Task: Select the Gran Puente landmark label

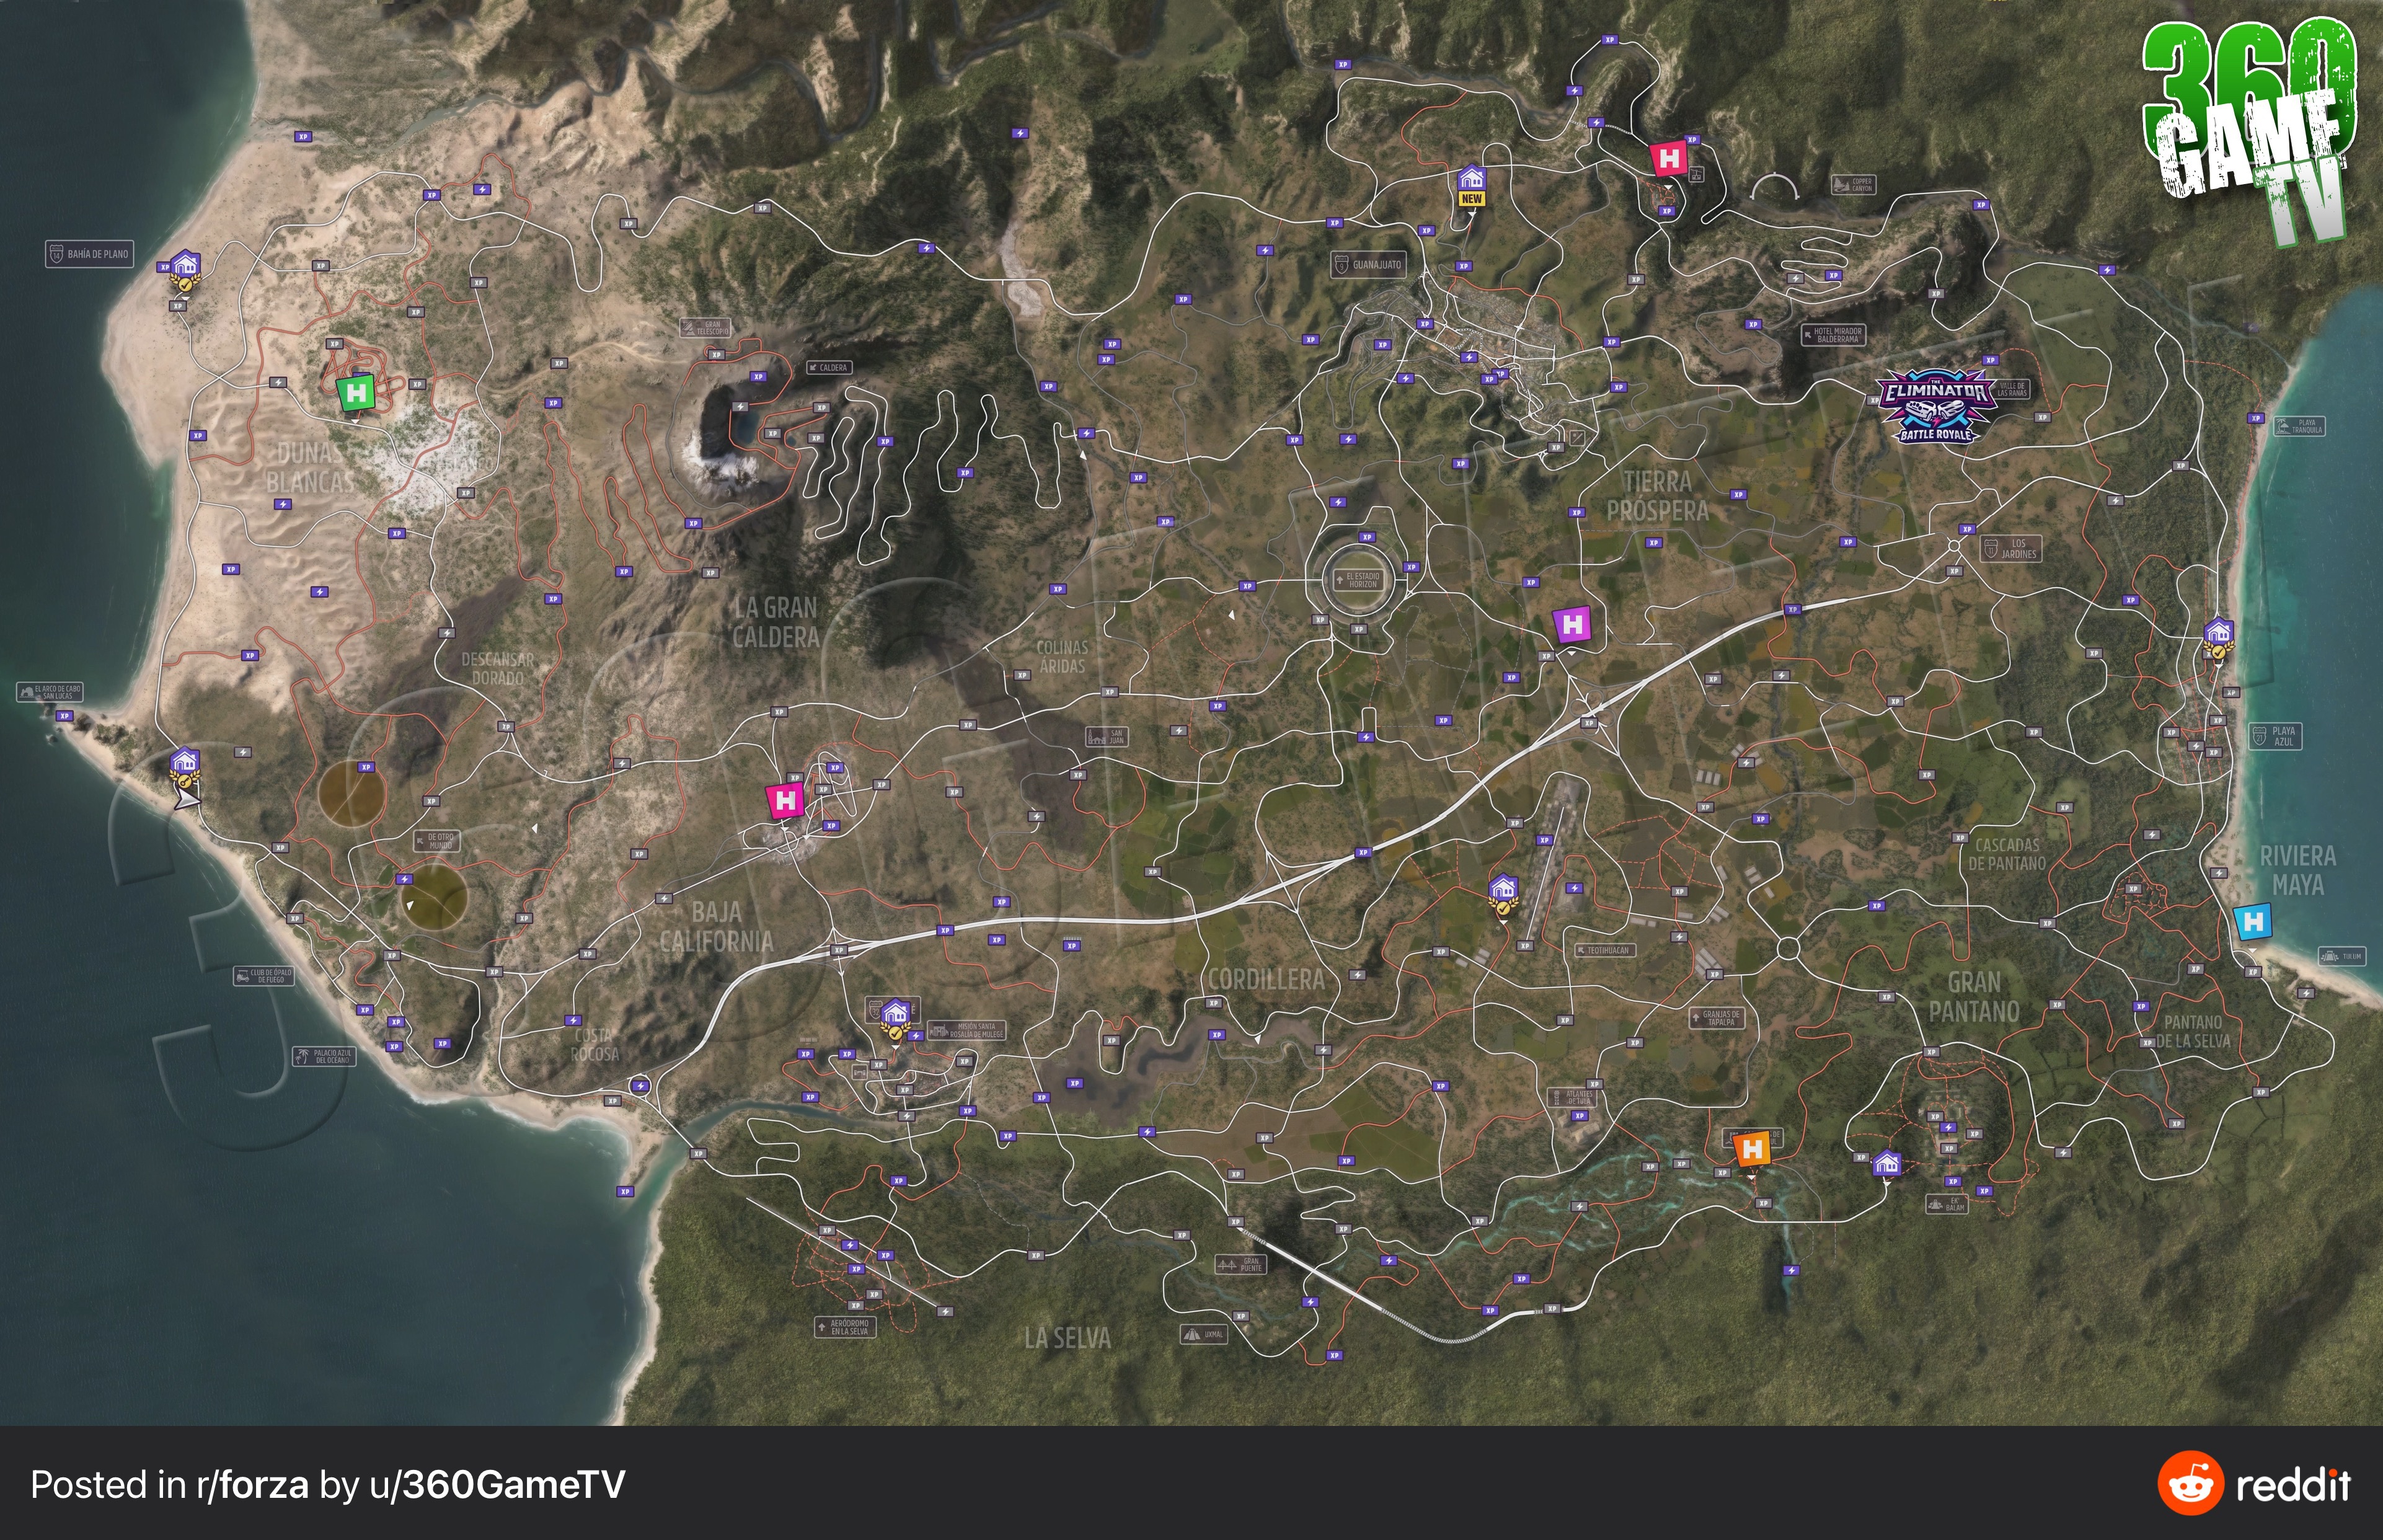Action: 1241,1265
